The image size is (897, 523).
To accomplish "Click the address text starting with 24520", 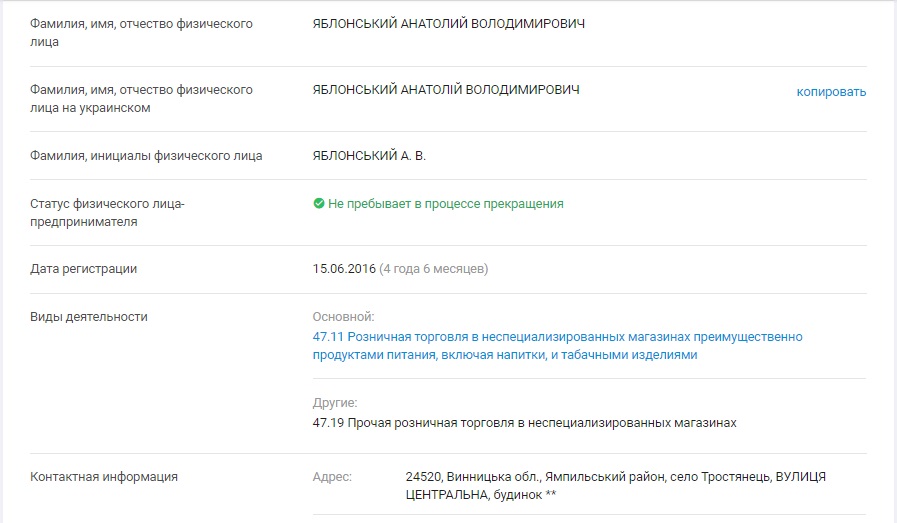I will pyautogui.click(x=615, y=485).
